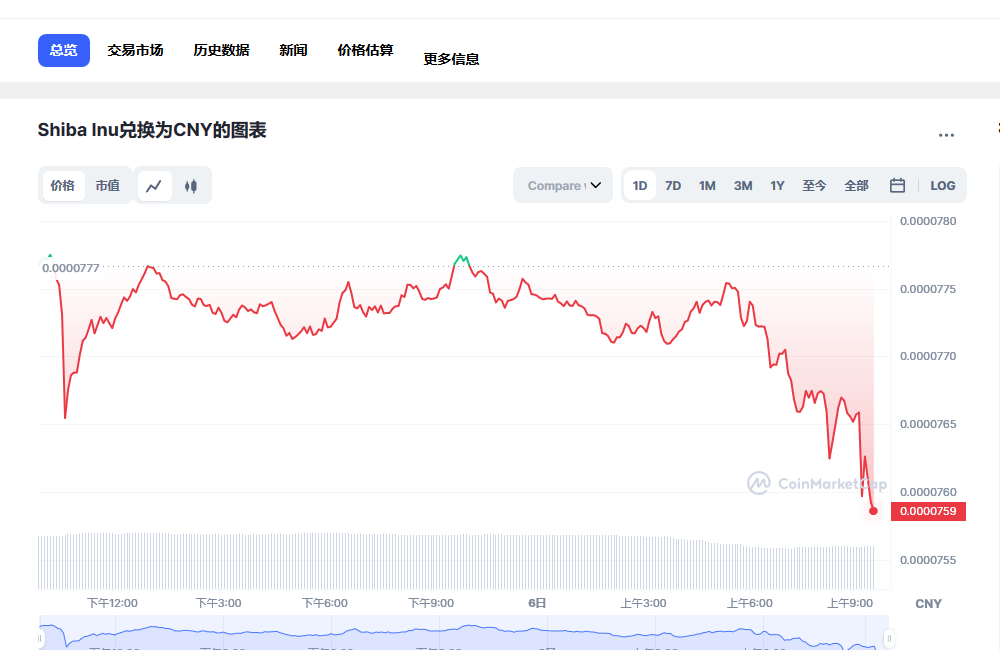
Task: Open the chart options ellipsis menu
Action: 946,135
